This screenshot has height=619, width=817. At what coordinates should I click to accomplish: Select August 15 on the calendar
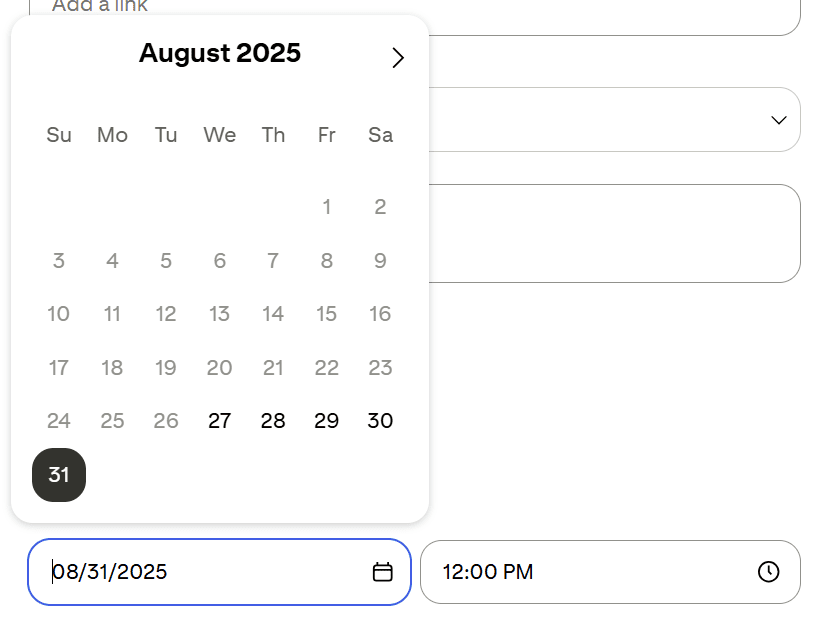click(x=326, y=314)
